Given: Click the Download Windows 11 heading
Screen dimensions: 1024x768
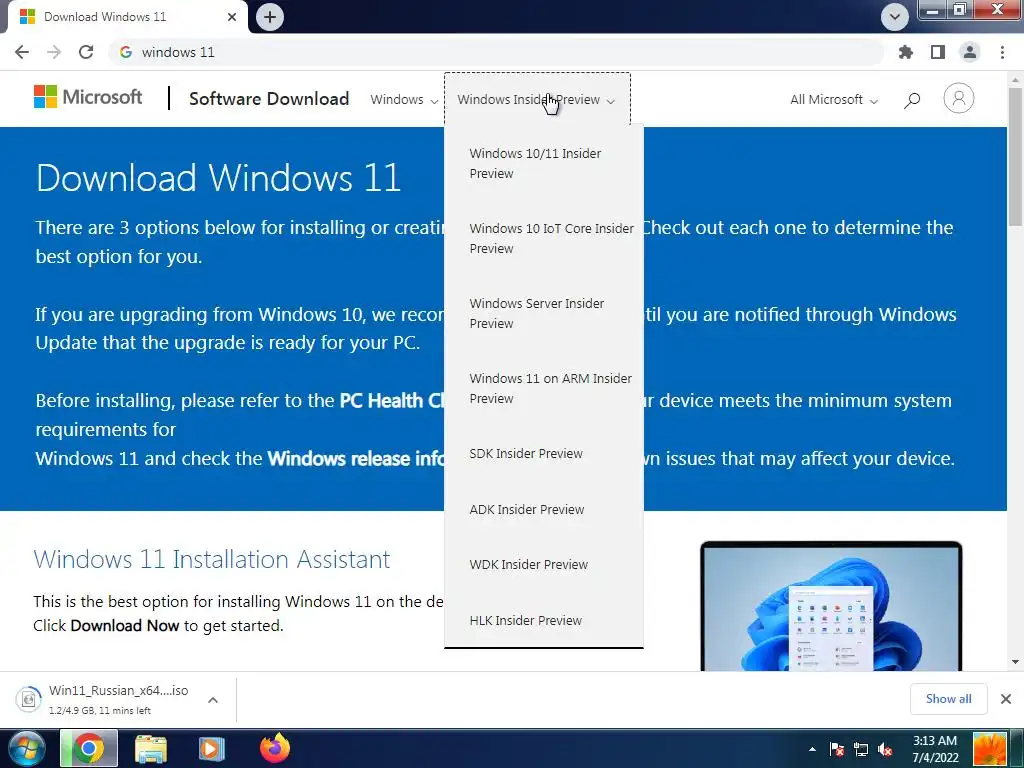Looking at the screenshot, I should tap(218, 178).
